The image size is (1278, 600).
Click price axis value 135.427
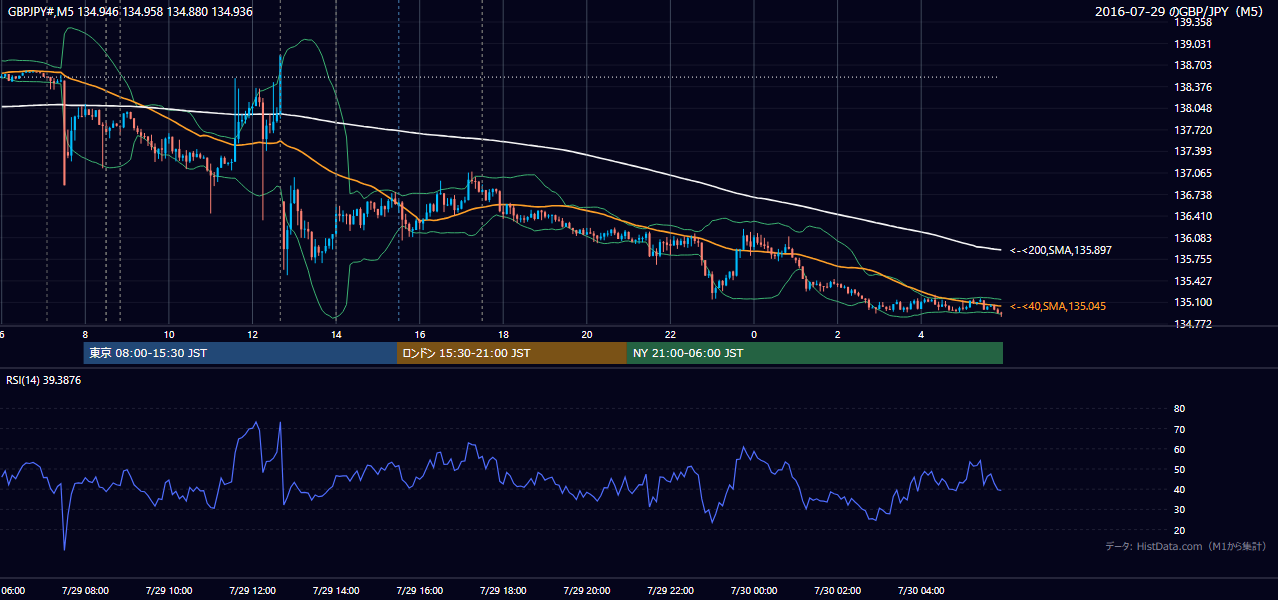1193,281
